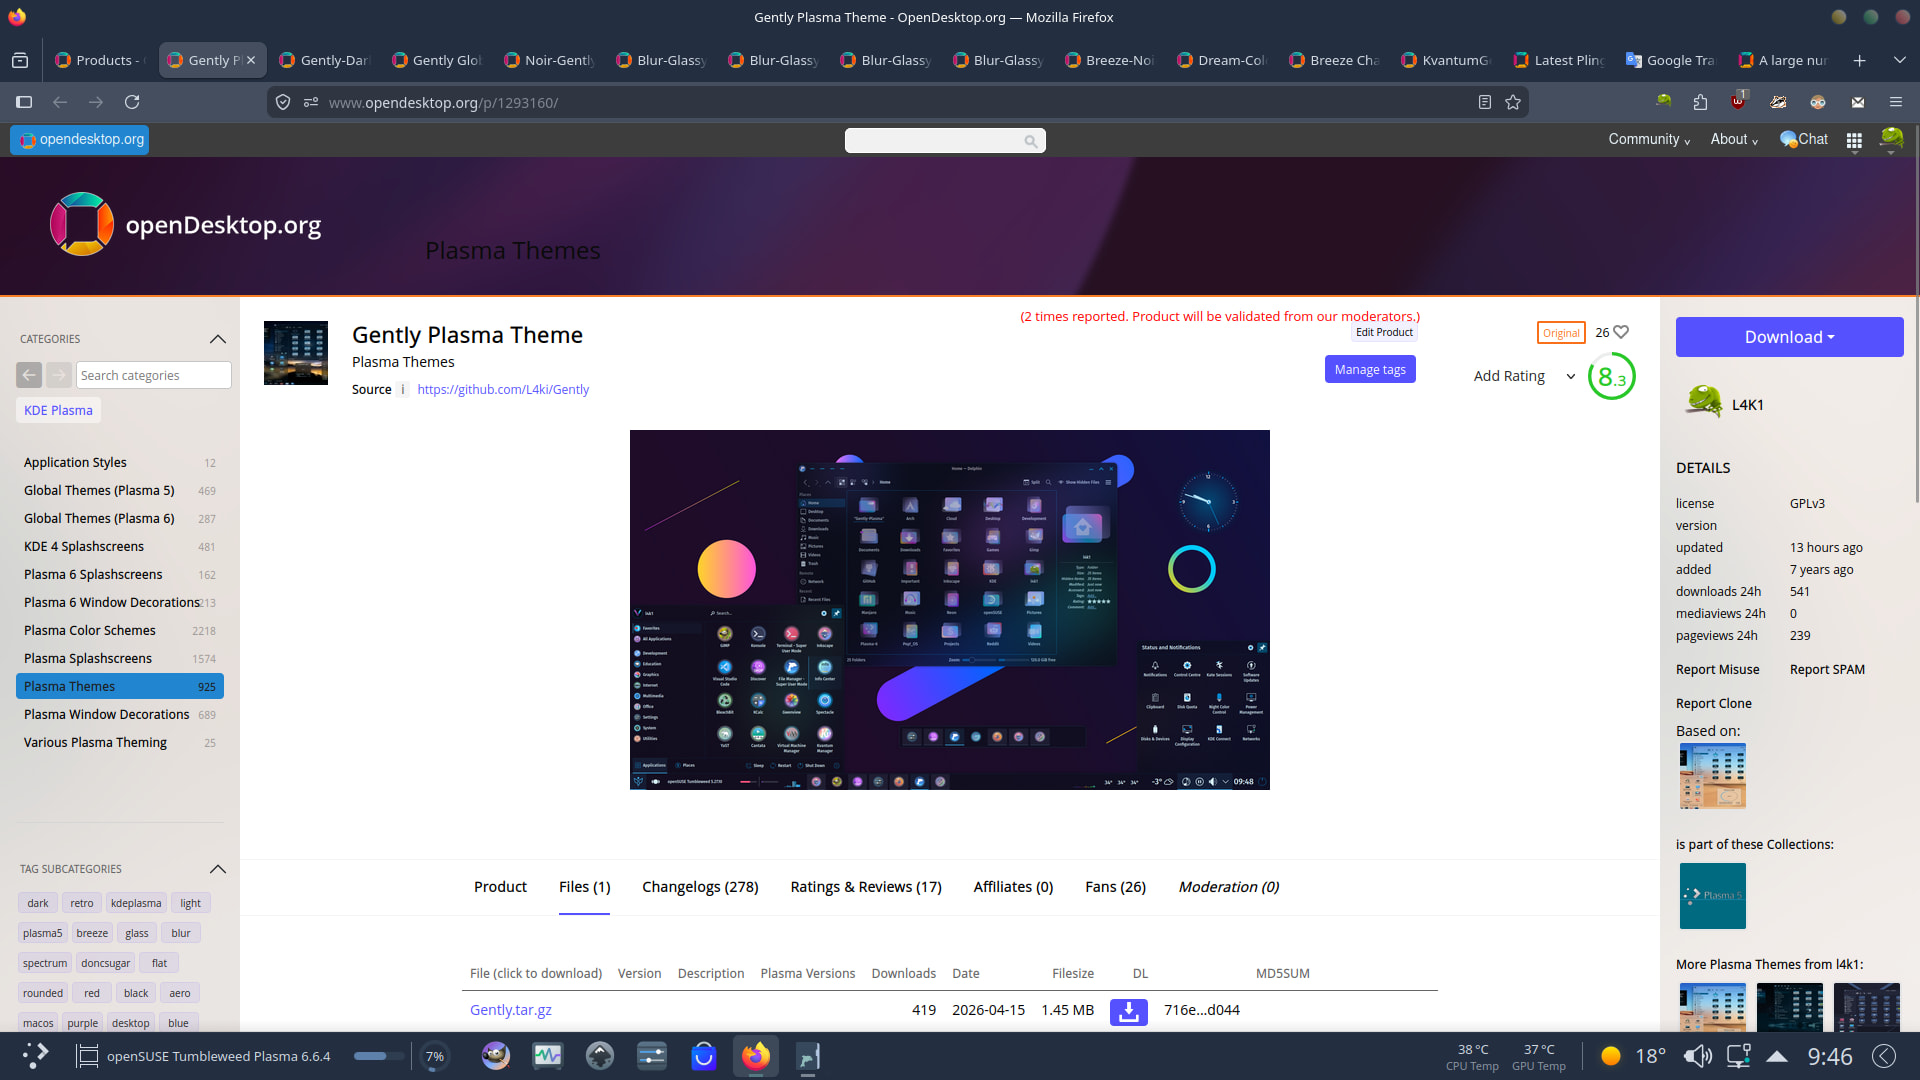
Task: Click the heart icon to become a fan
Action: (x=1621, y=332)
